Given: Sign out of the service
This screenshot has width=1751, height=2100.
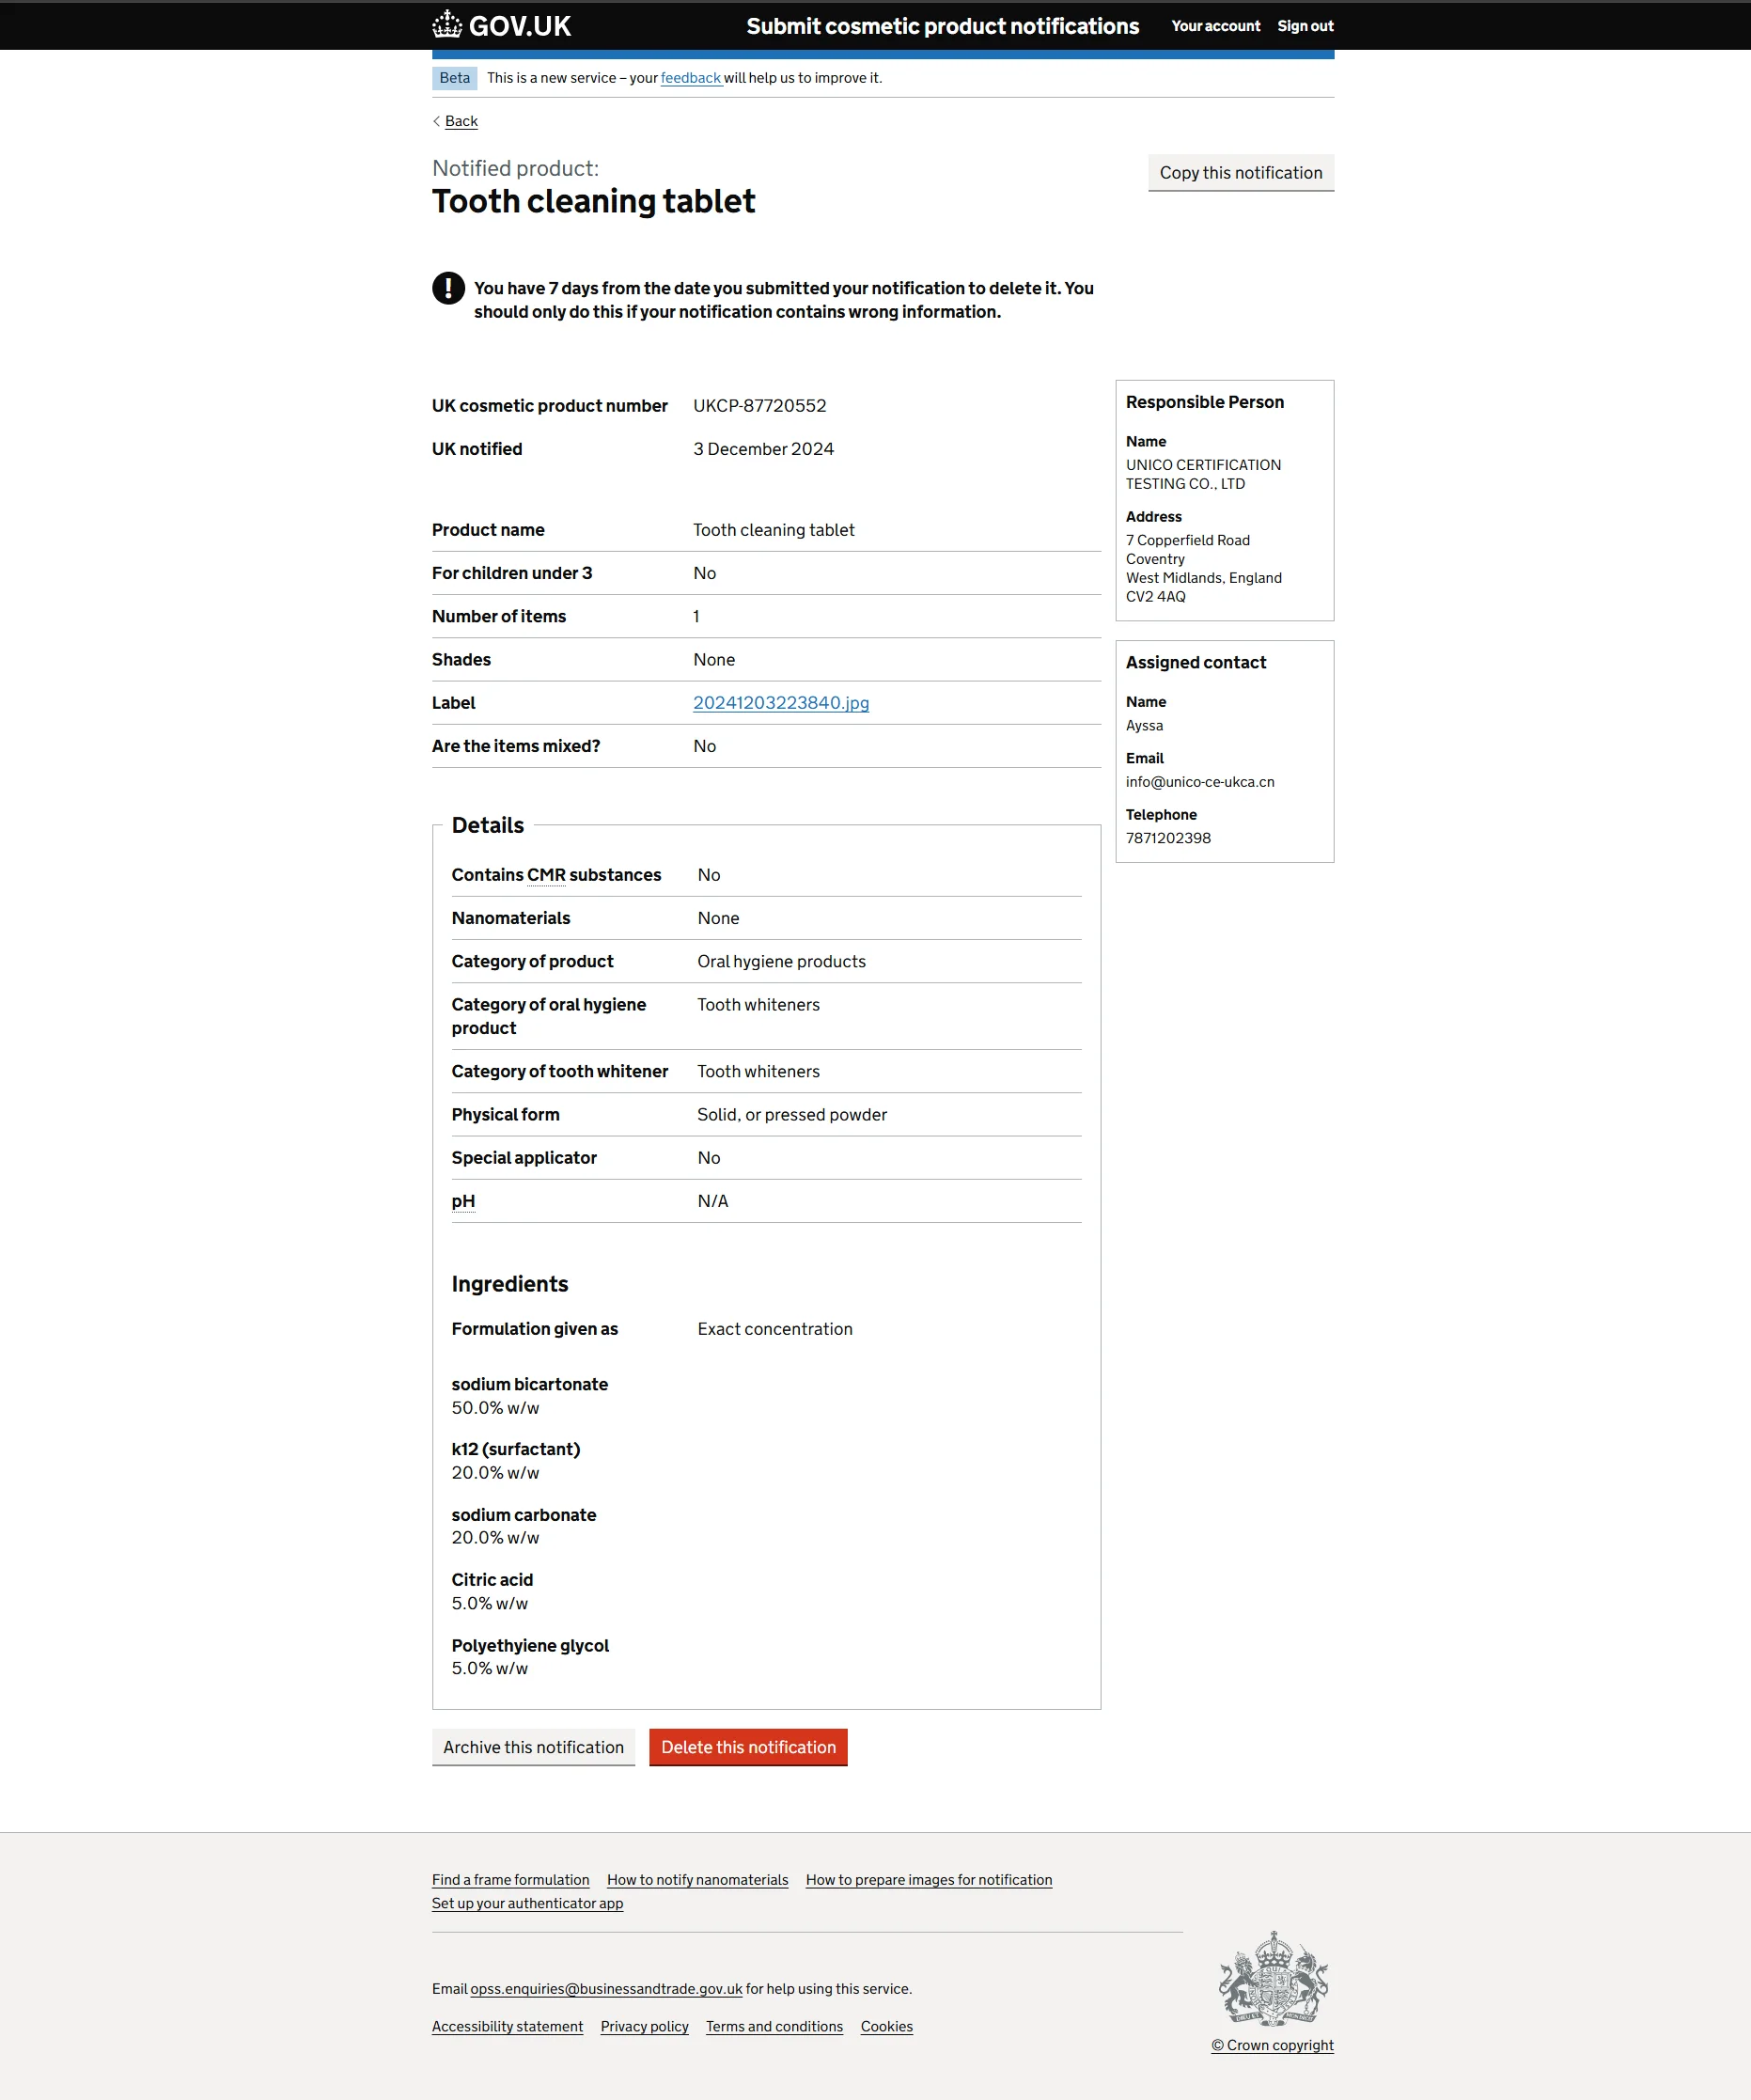Looking at the screenshot, I should 1305,26.
